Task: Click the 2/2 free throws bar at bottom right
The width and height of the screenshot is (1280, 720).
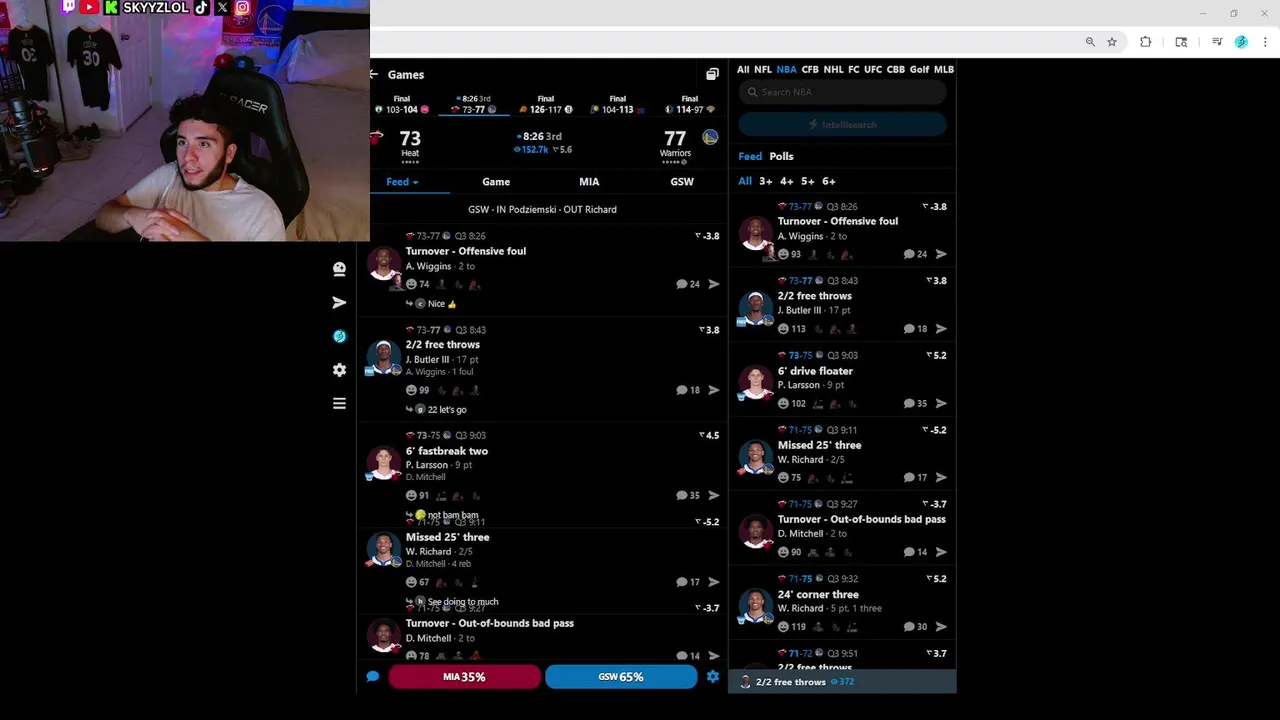Action: 842,682
